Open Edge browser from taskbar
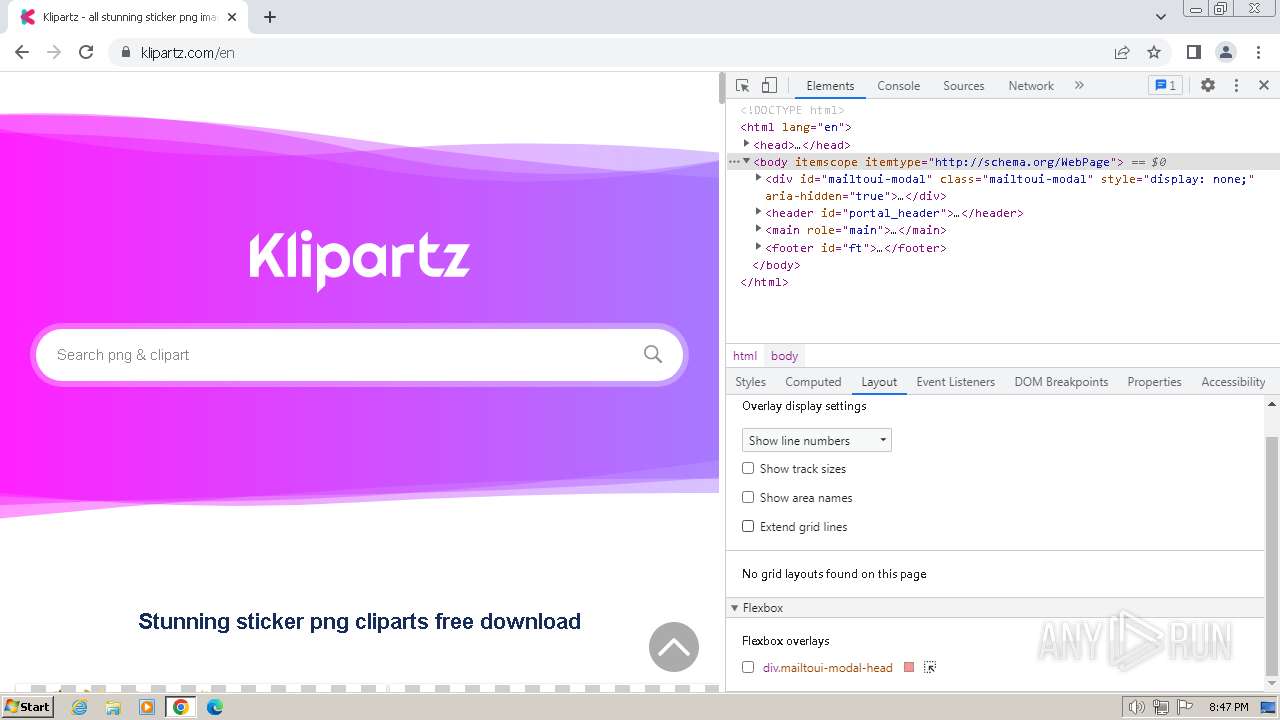 215,707
